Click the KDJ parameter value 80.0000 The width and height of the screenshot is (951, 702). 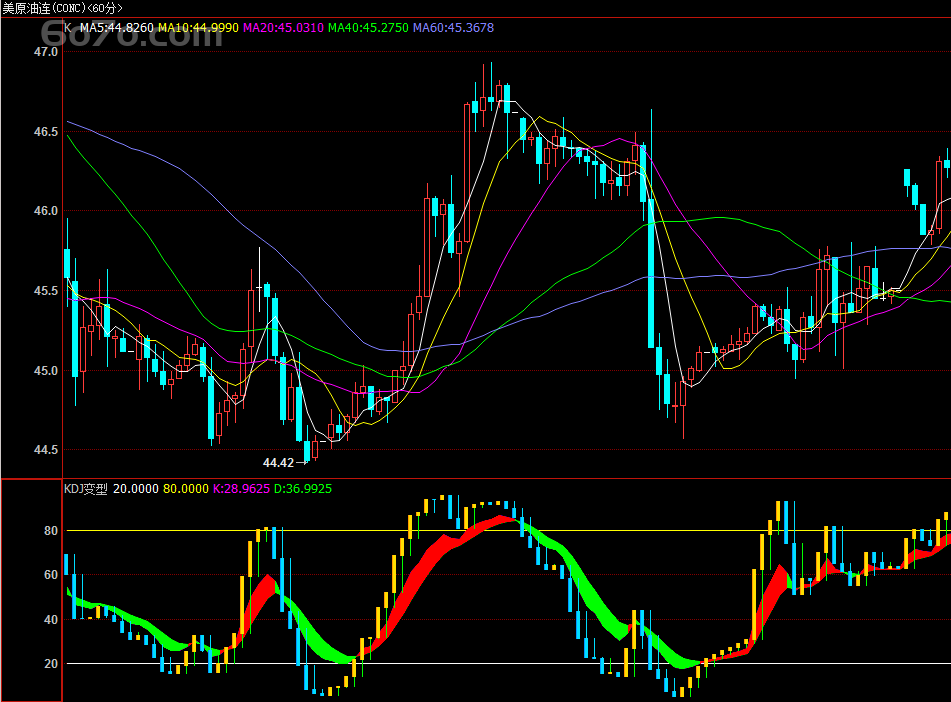pos(186,489)
